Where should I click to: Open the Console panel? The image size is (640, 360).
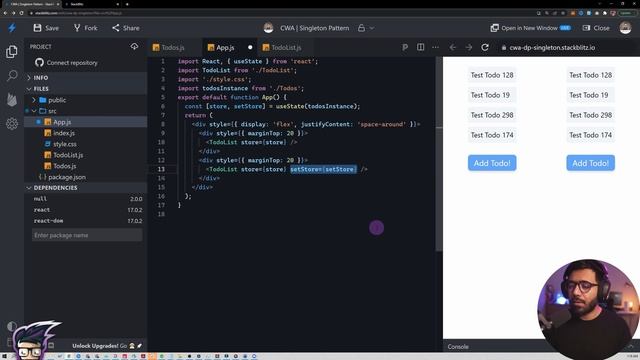pyautogui.click(x=458, y=347)
